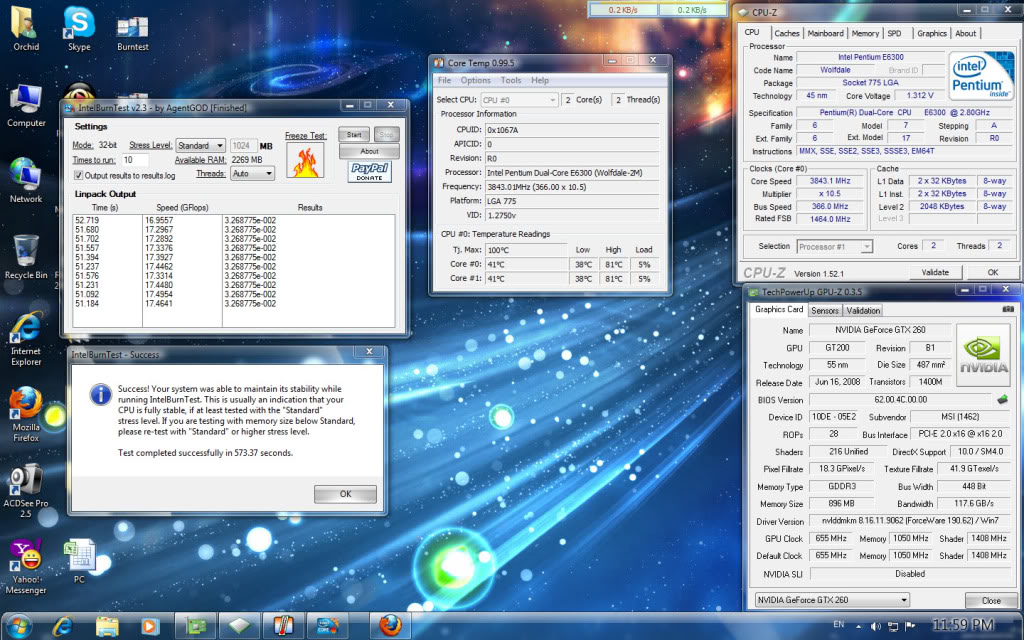This screenshot has height=640, width=1024.
Task: Click the Action Center flag tray icon
Action: [x=910, y=626]
